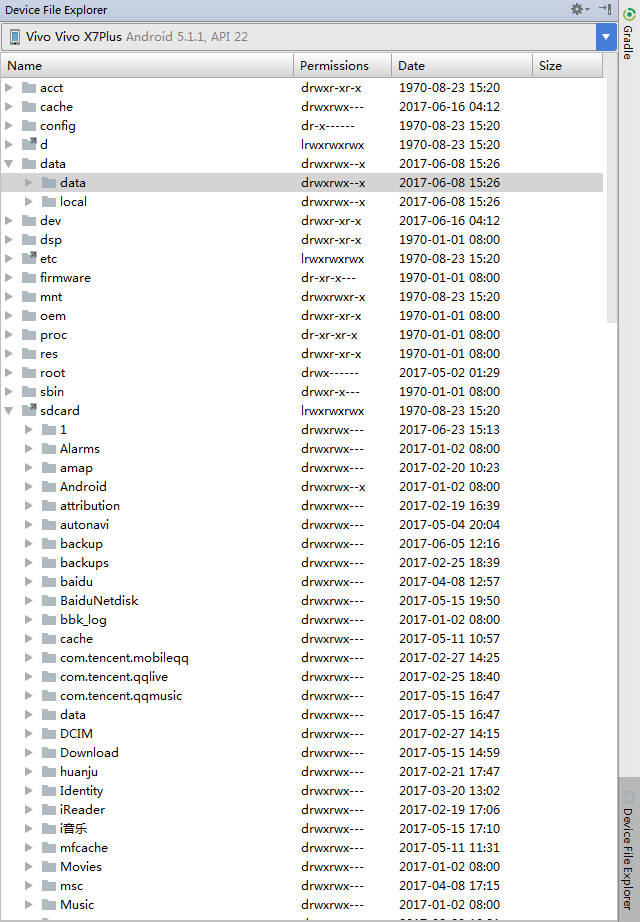Expand the local folder under data
Image resolution: width=640 pixels, height=922 pixels.
28,202
